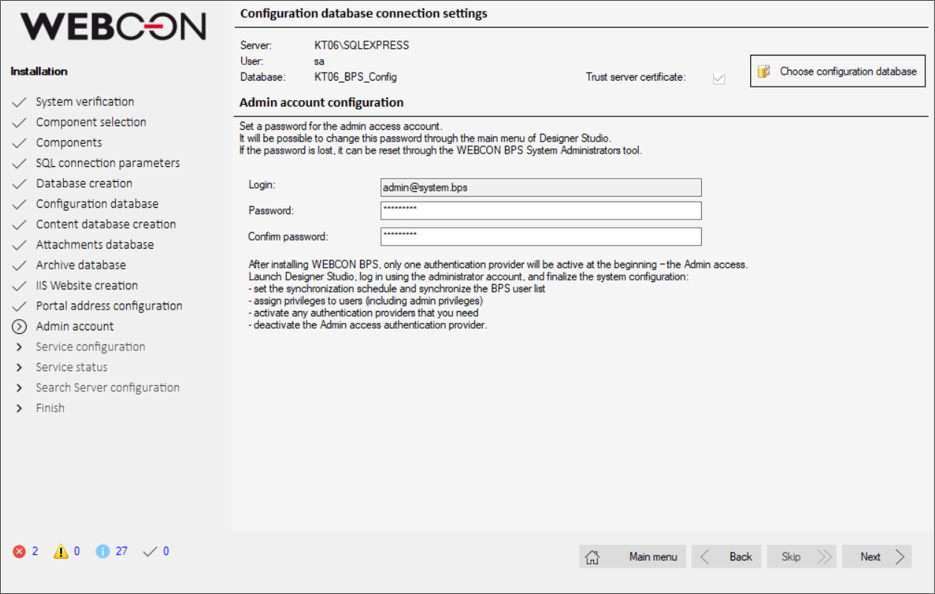Click the WEBCON logo
The width and height of the screenshot is (935, 594).
pos(113,27)
